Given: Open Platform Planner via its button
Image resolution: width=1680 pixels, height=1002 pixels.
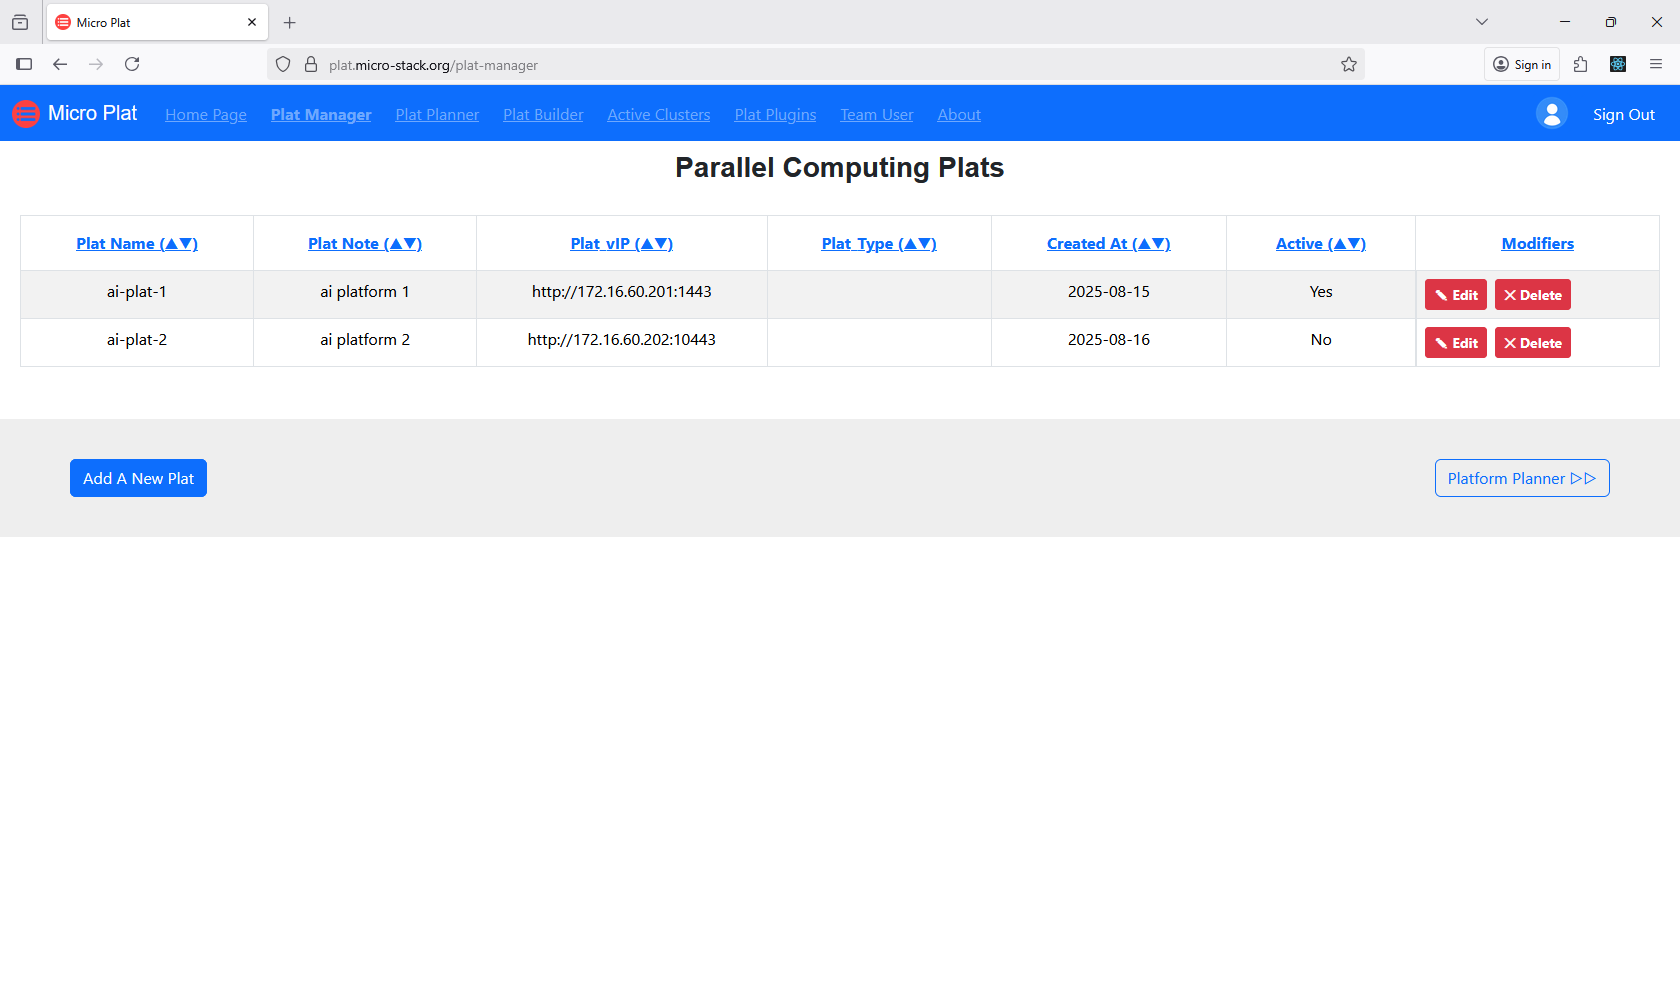Looking at the screenshot, I should [x=1521, y=478].
